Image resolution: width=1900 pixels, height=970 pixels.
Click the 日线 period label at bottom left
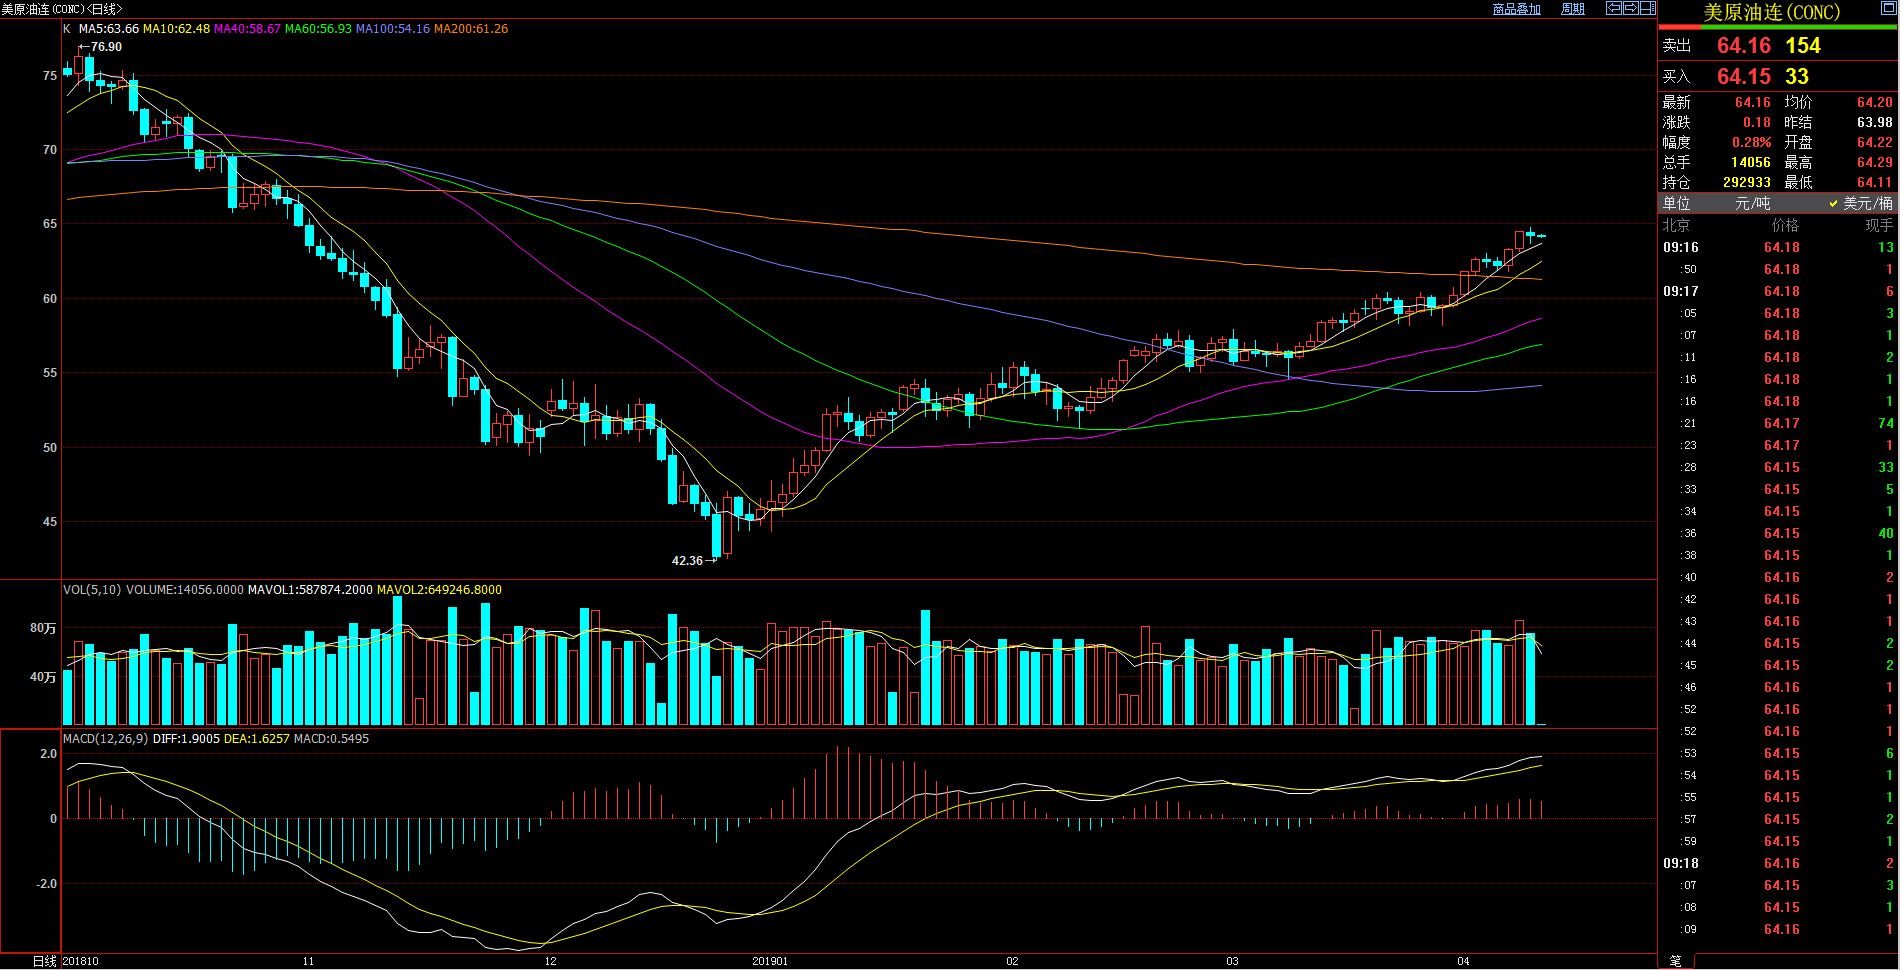44,961
